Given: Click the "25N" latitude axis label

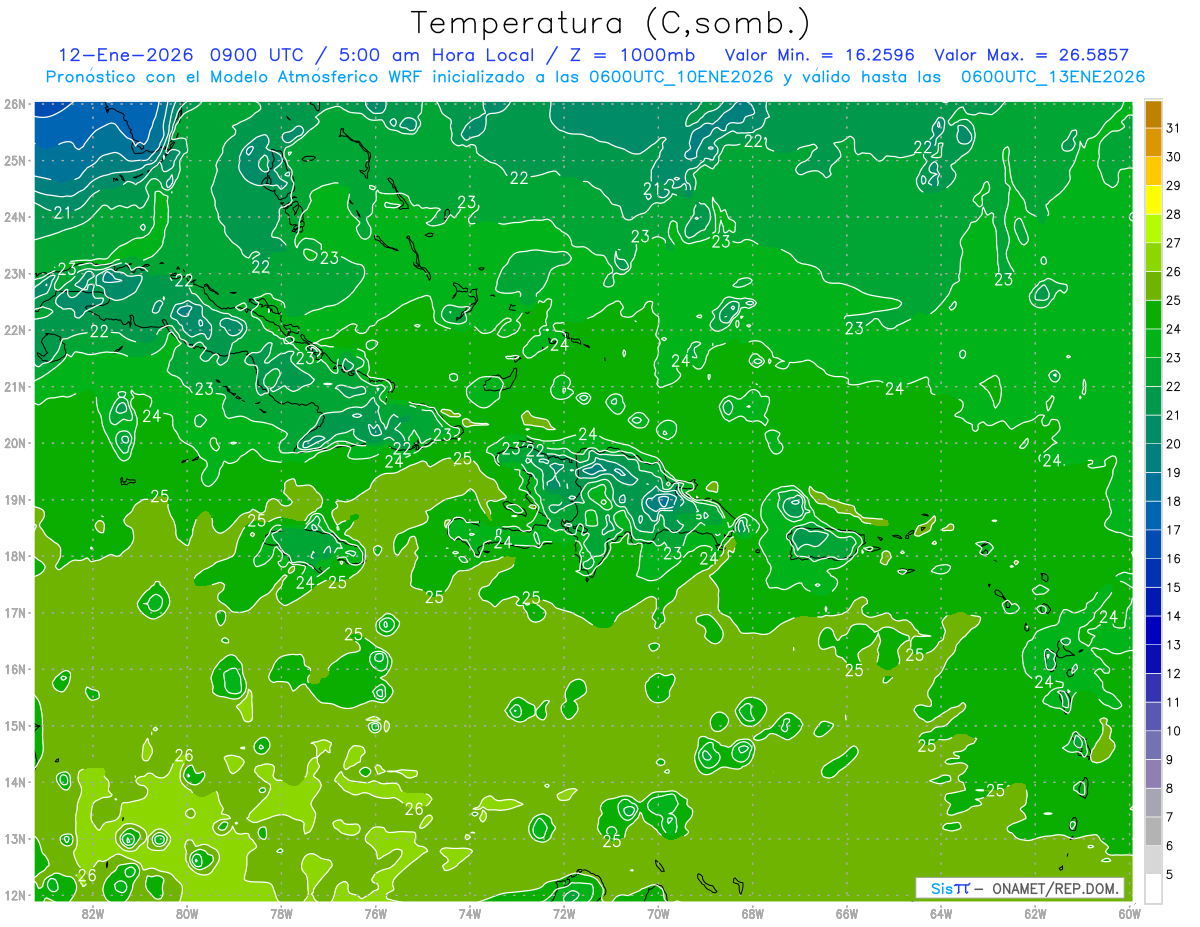Looking at the screenshot, I should point(14,160).
